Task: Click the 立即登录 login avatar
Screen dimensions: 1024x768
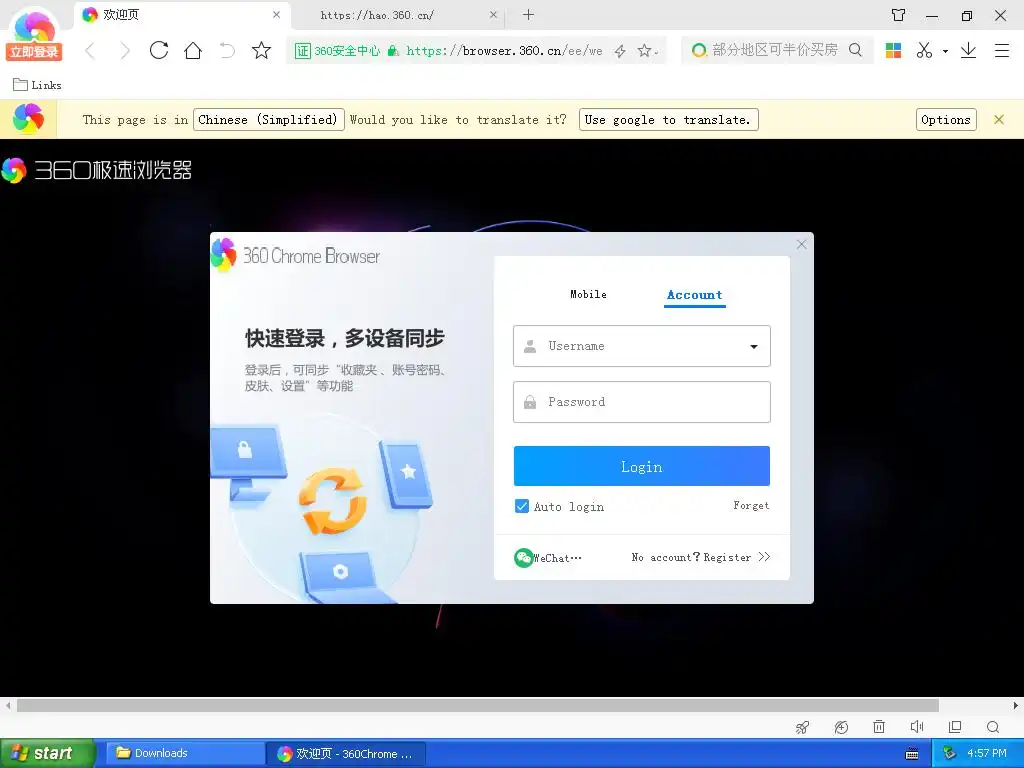Action: 34,36
